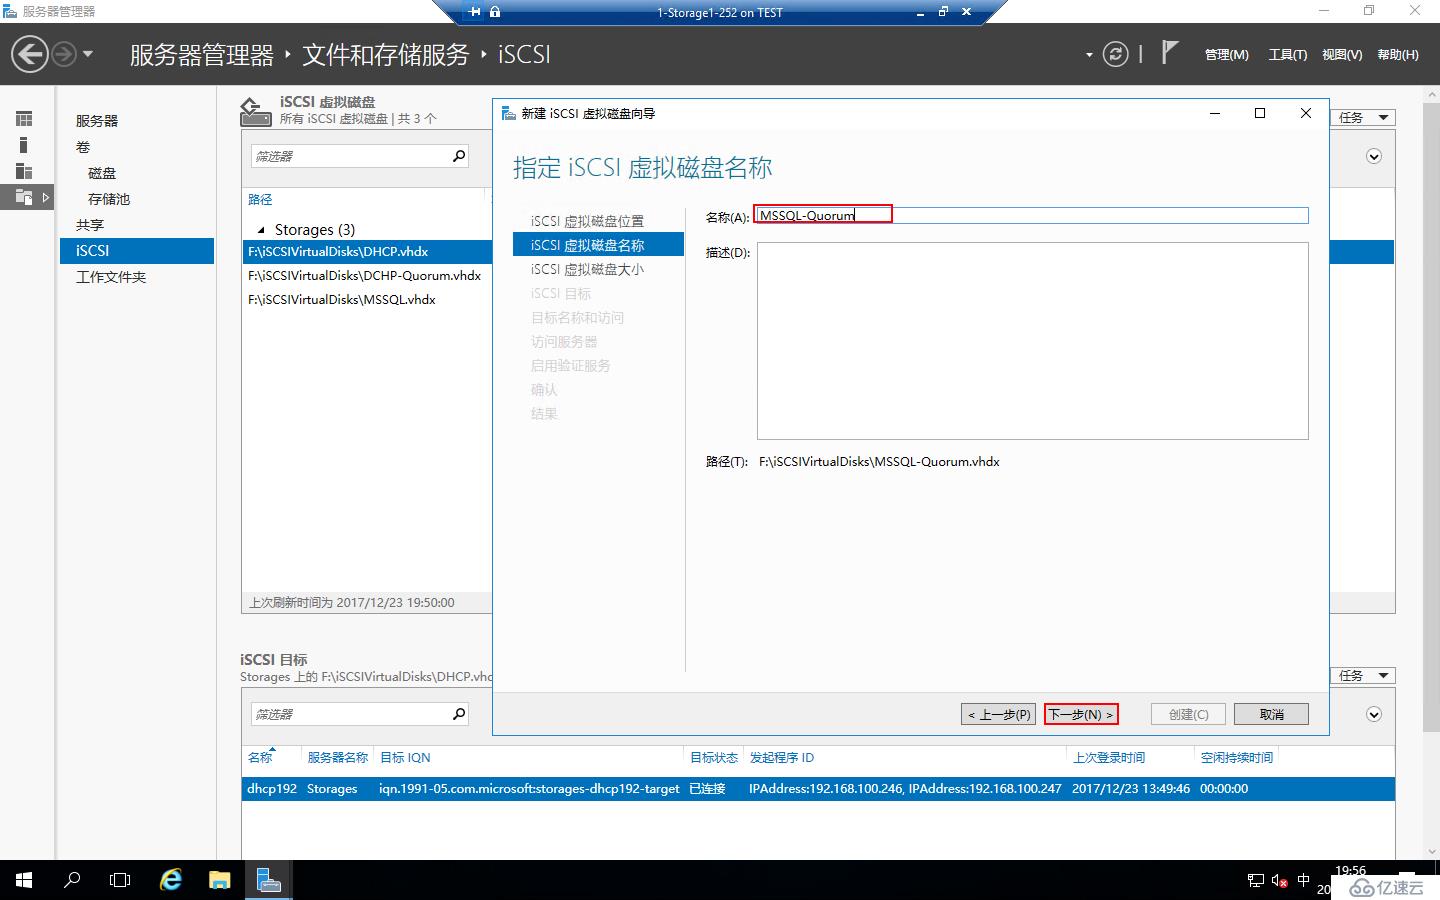Sort targets by 名称 column
The height and width of the screenshot is (900, 1440).
(x=260, y=758)
